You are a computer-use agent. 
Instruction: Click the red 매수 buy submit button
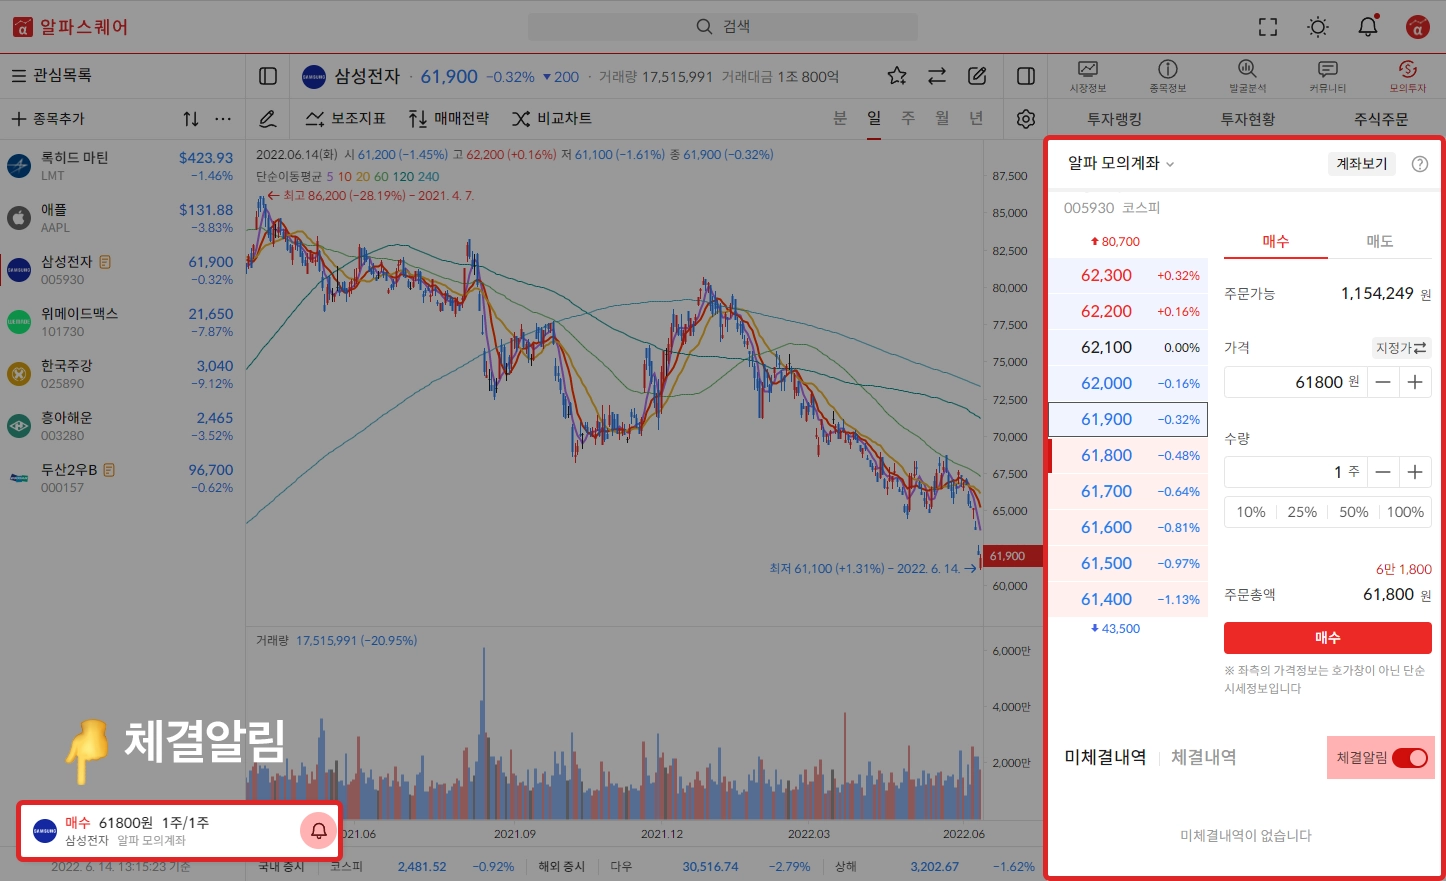1328,638
